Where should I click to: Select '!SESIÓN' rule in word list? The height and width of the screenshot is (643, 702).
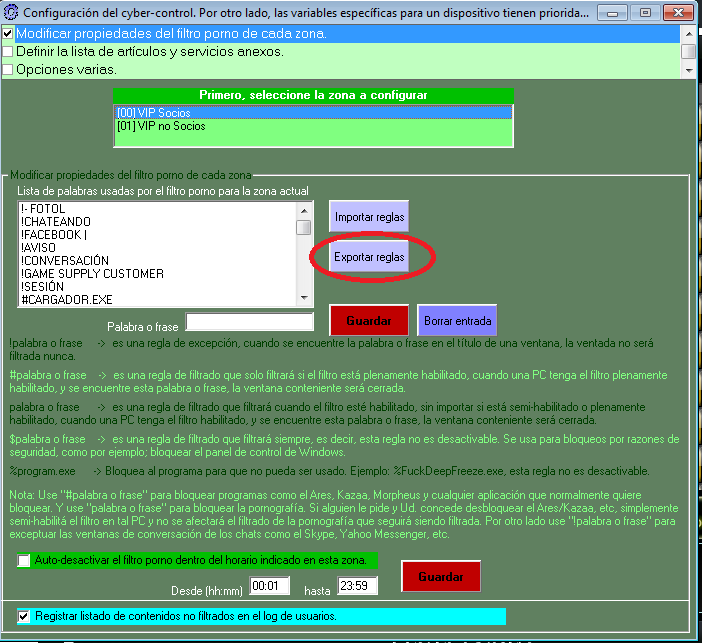[157, 287]
